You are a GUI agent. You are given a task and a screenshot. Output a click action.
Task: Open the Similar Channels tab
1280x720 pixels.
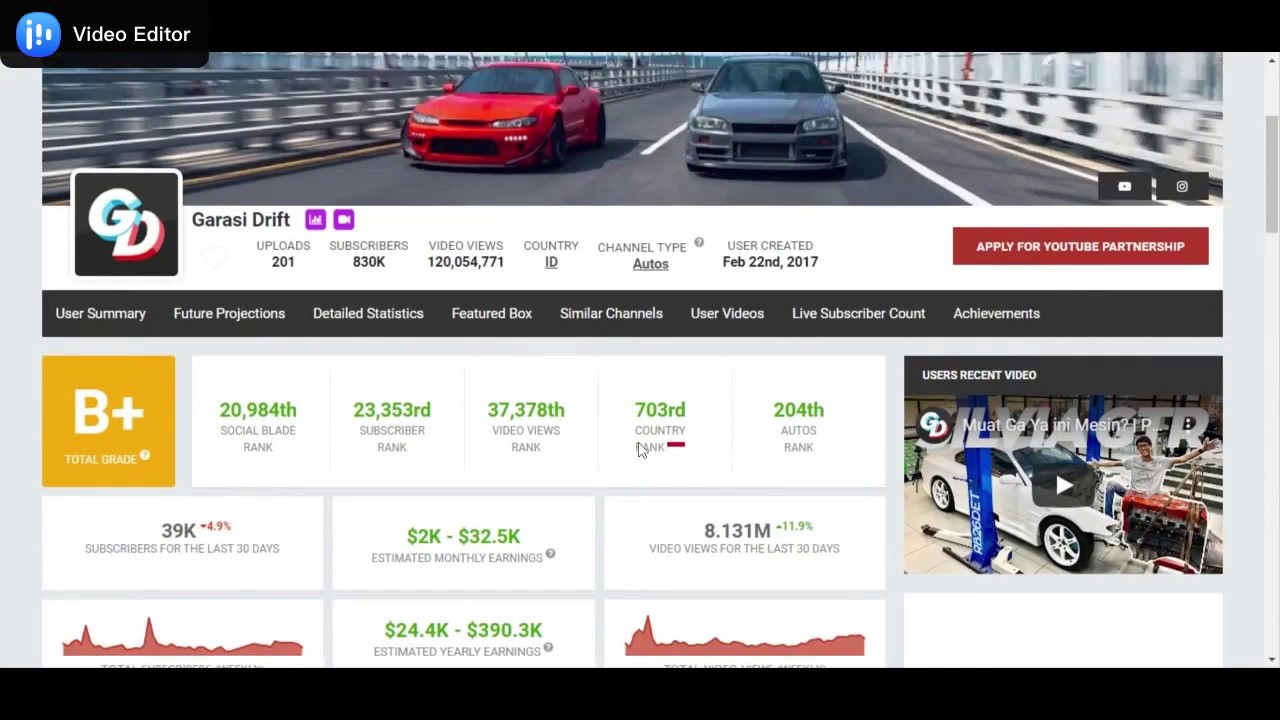click(611, 313)
